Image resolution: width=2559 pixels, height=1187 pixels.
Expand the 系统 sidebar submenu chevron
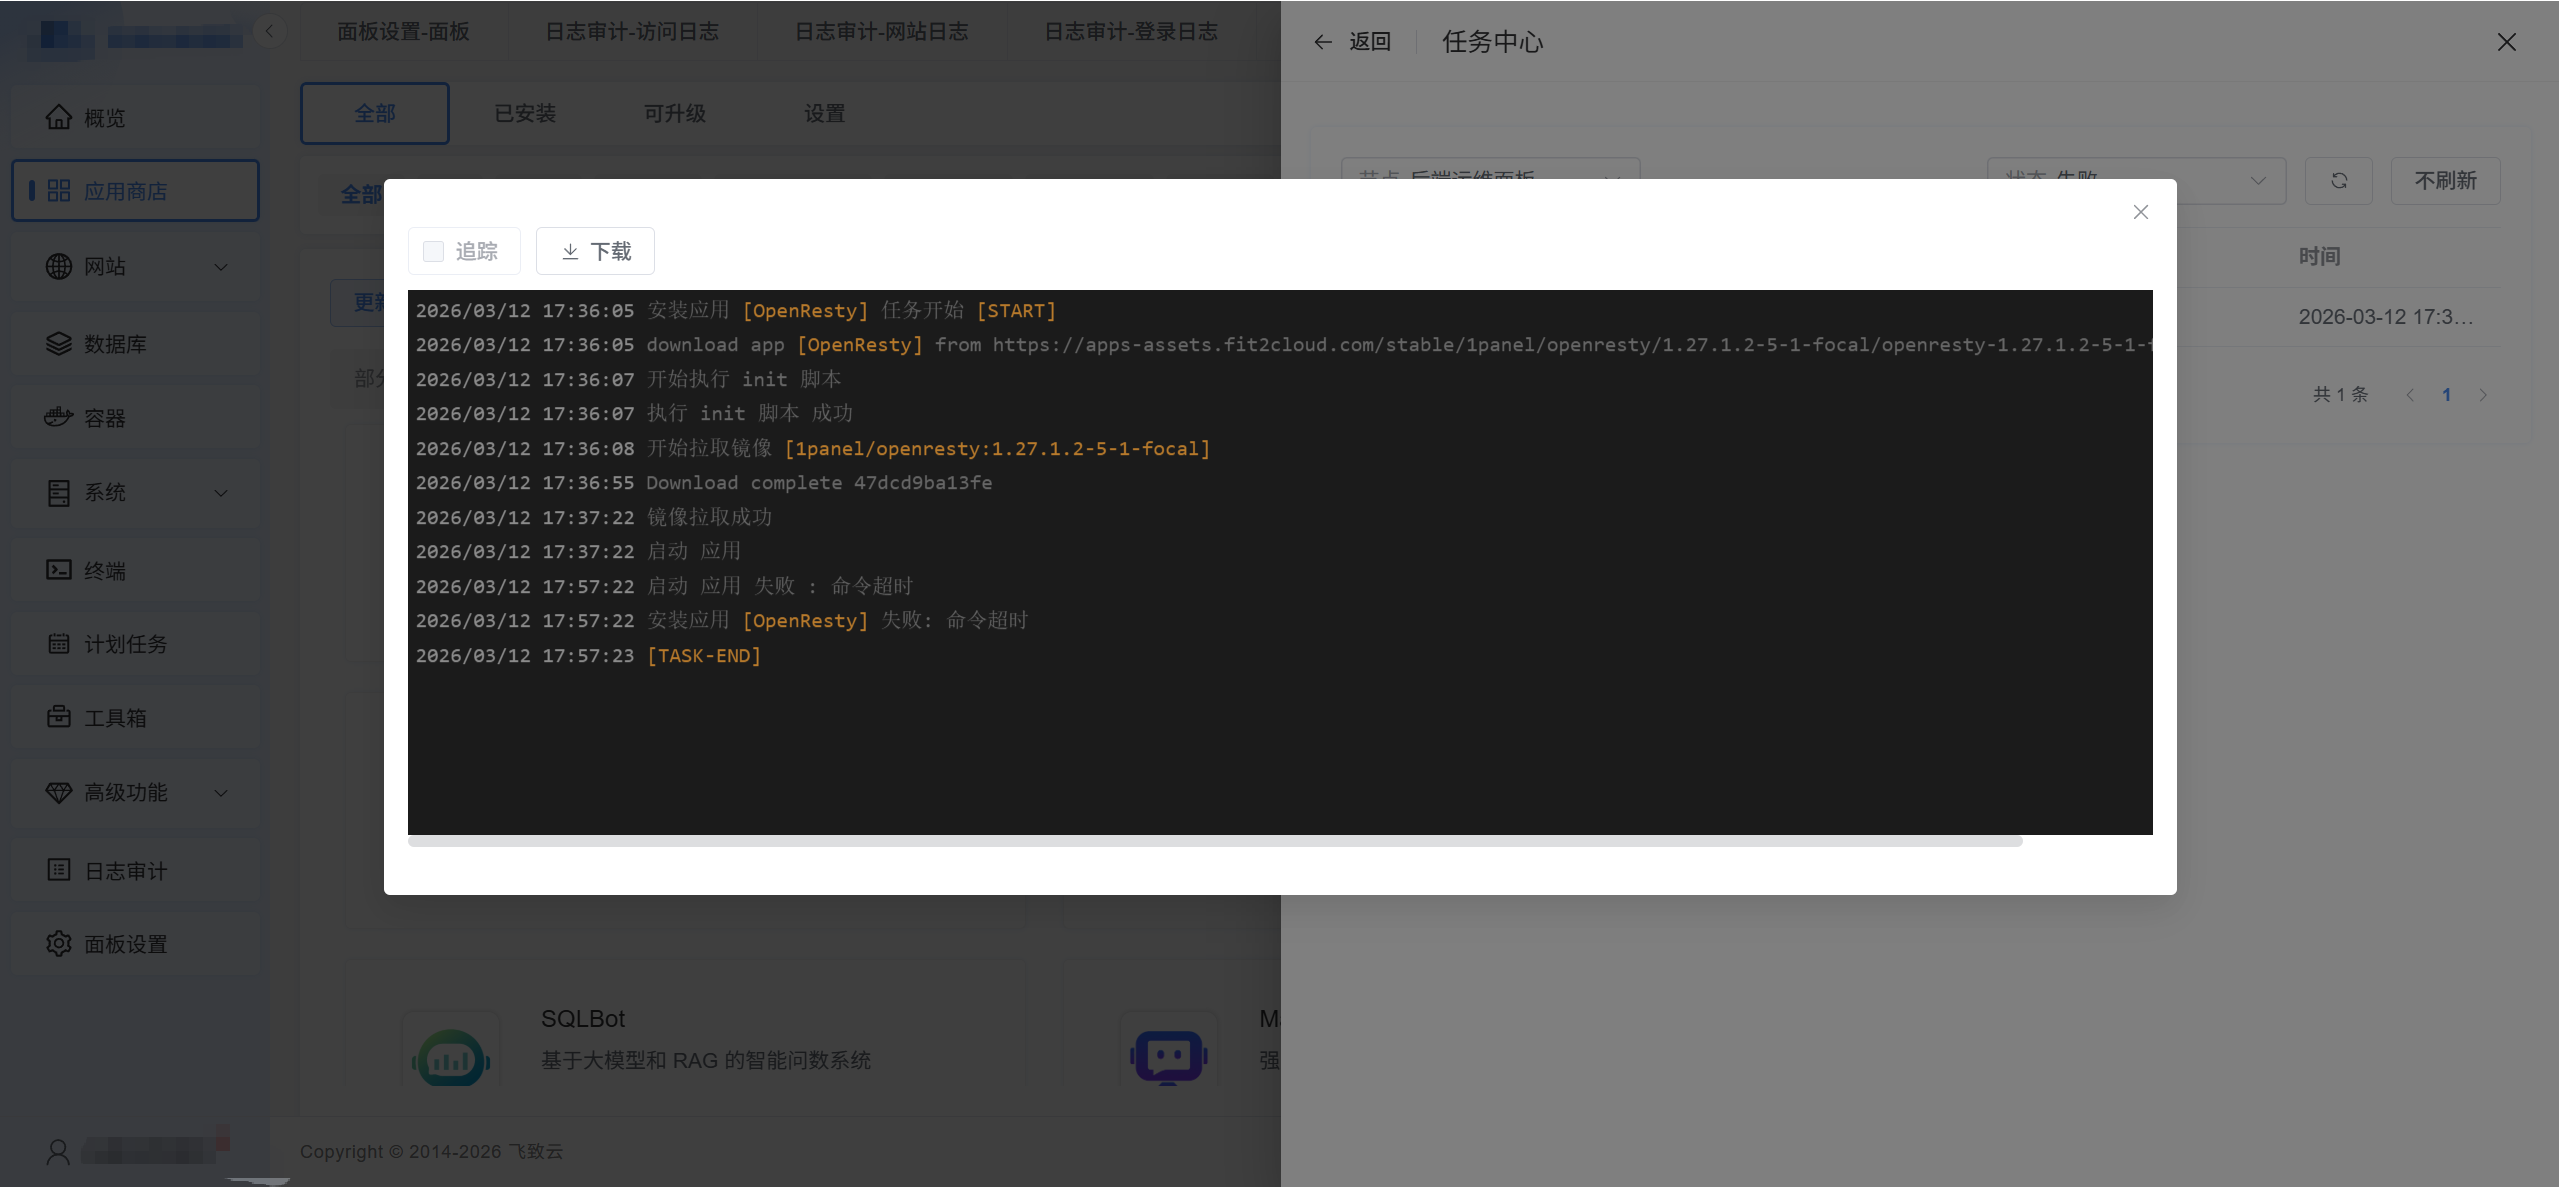[x=221, y=493]
